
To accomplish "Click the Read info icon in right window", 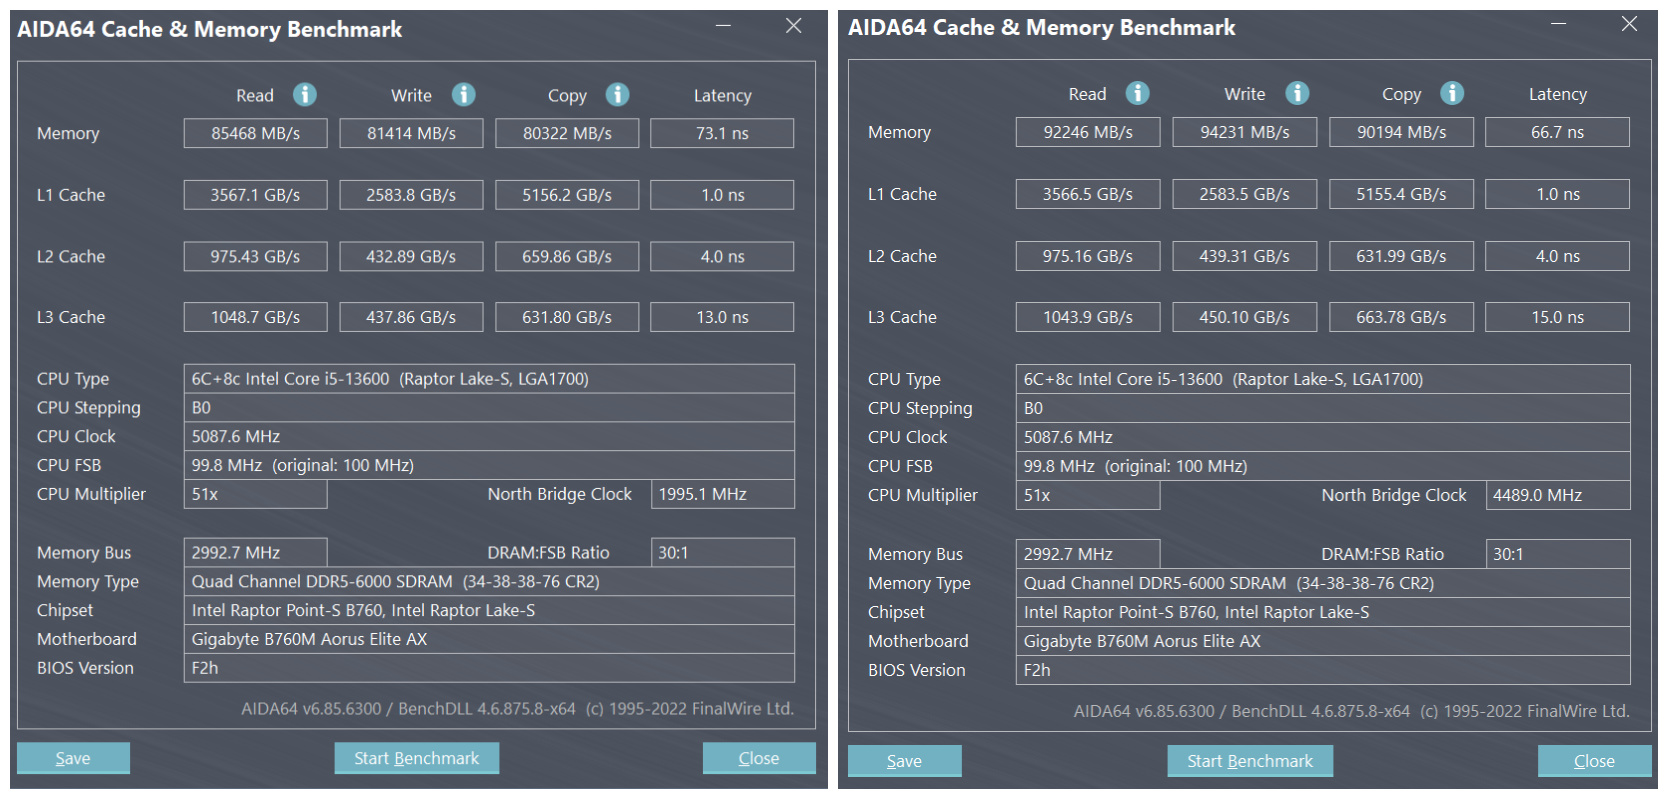I will [1137, 93].
